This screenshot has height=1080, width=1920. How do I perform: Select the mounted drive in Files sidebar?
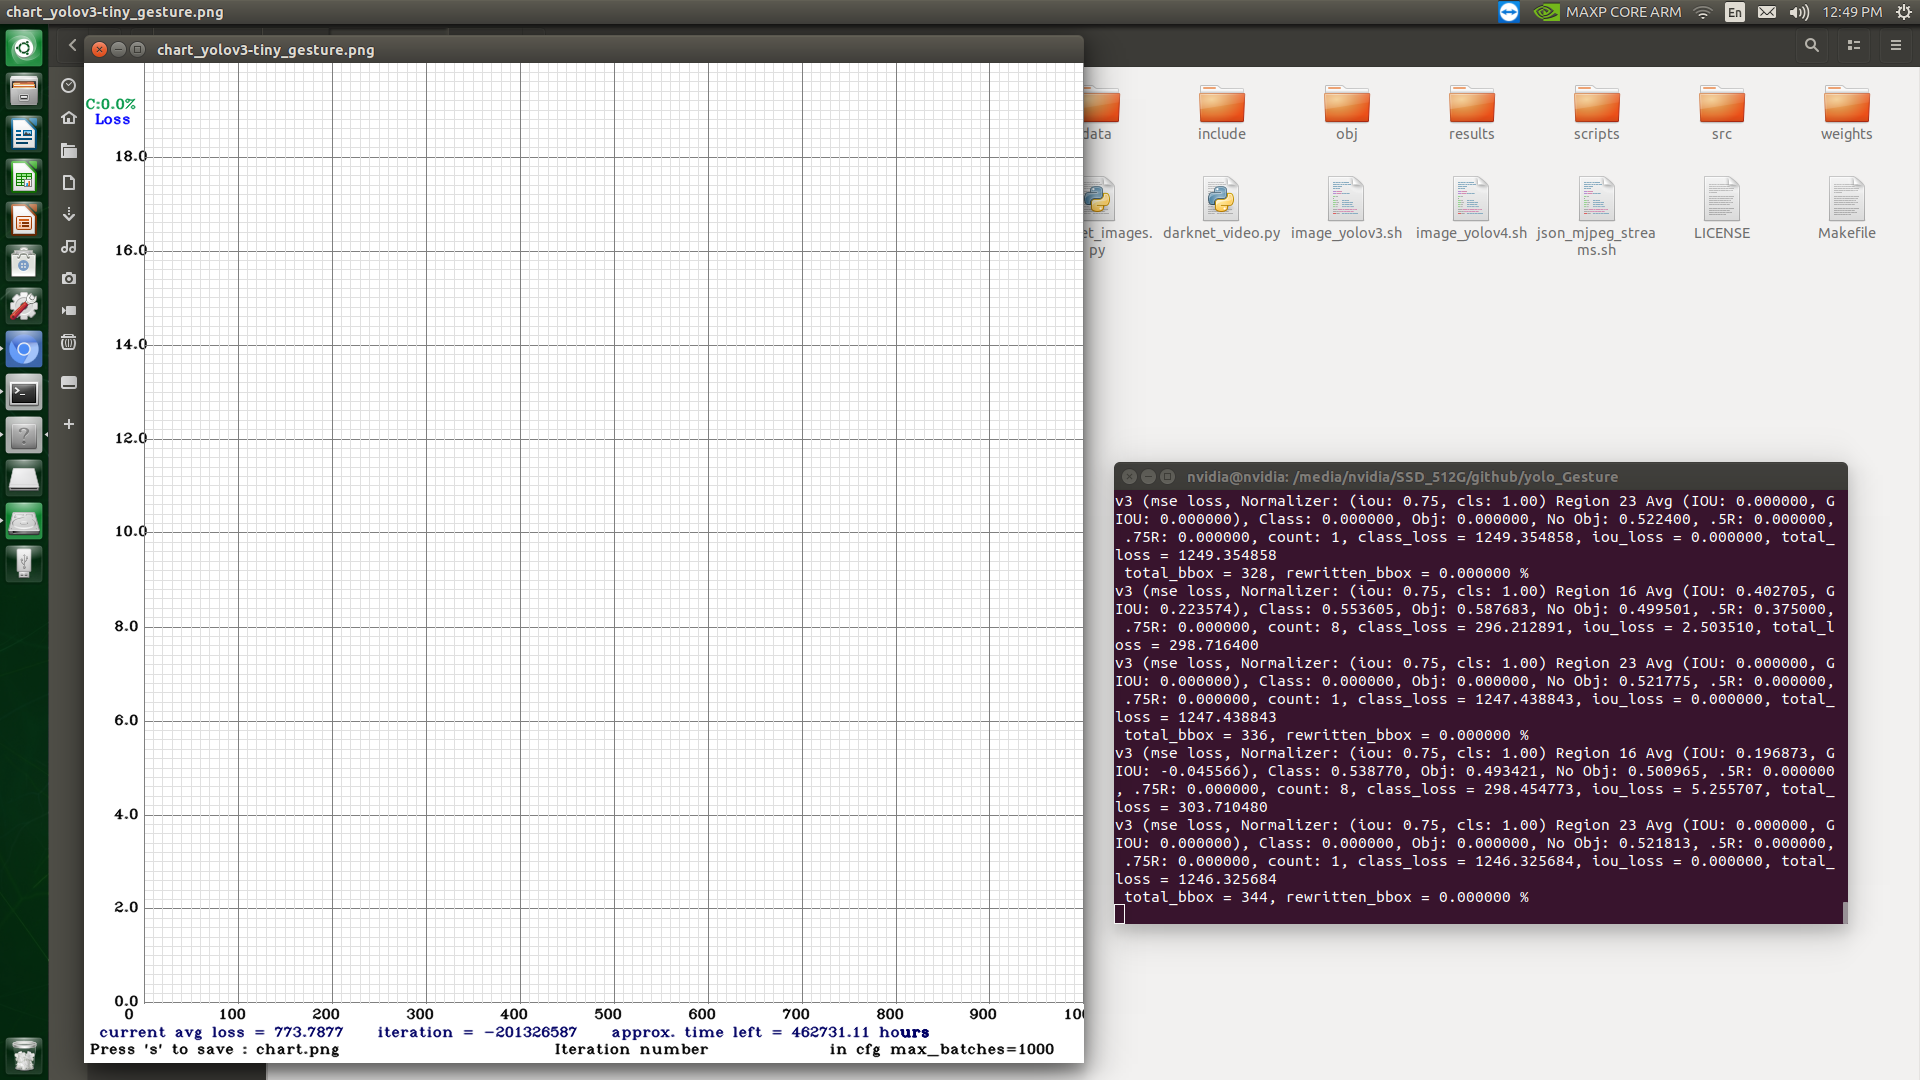pyautogui.click(x=69, y=383)
